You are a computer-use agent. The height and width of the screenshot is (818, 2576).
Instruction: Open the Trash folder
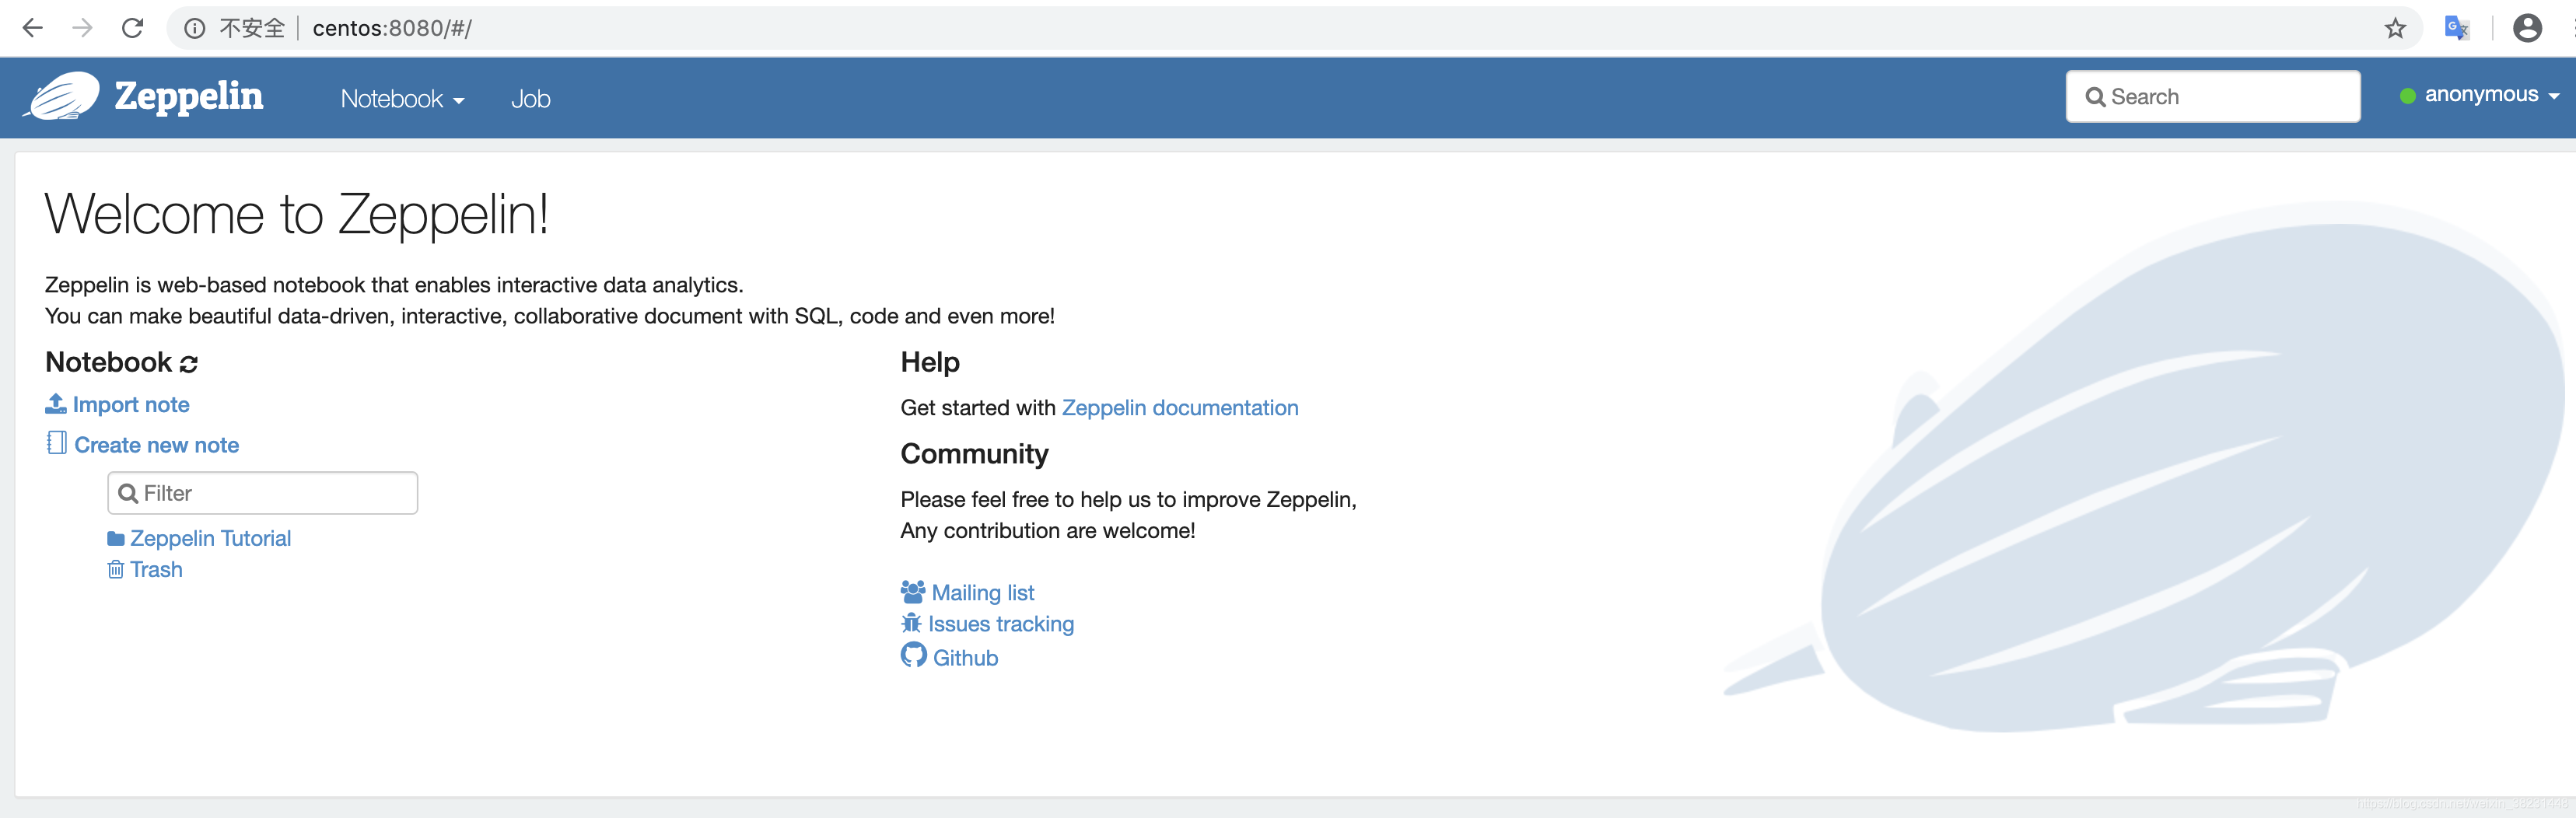click(x=156, y=569)
